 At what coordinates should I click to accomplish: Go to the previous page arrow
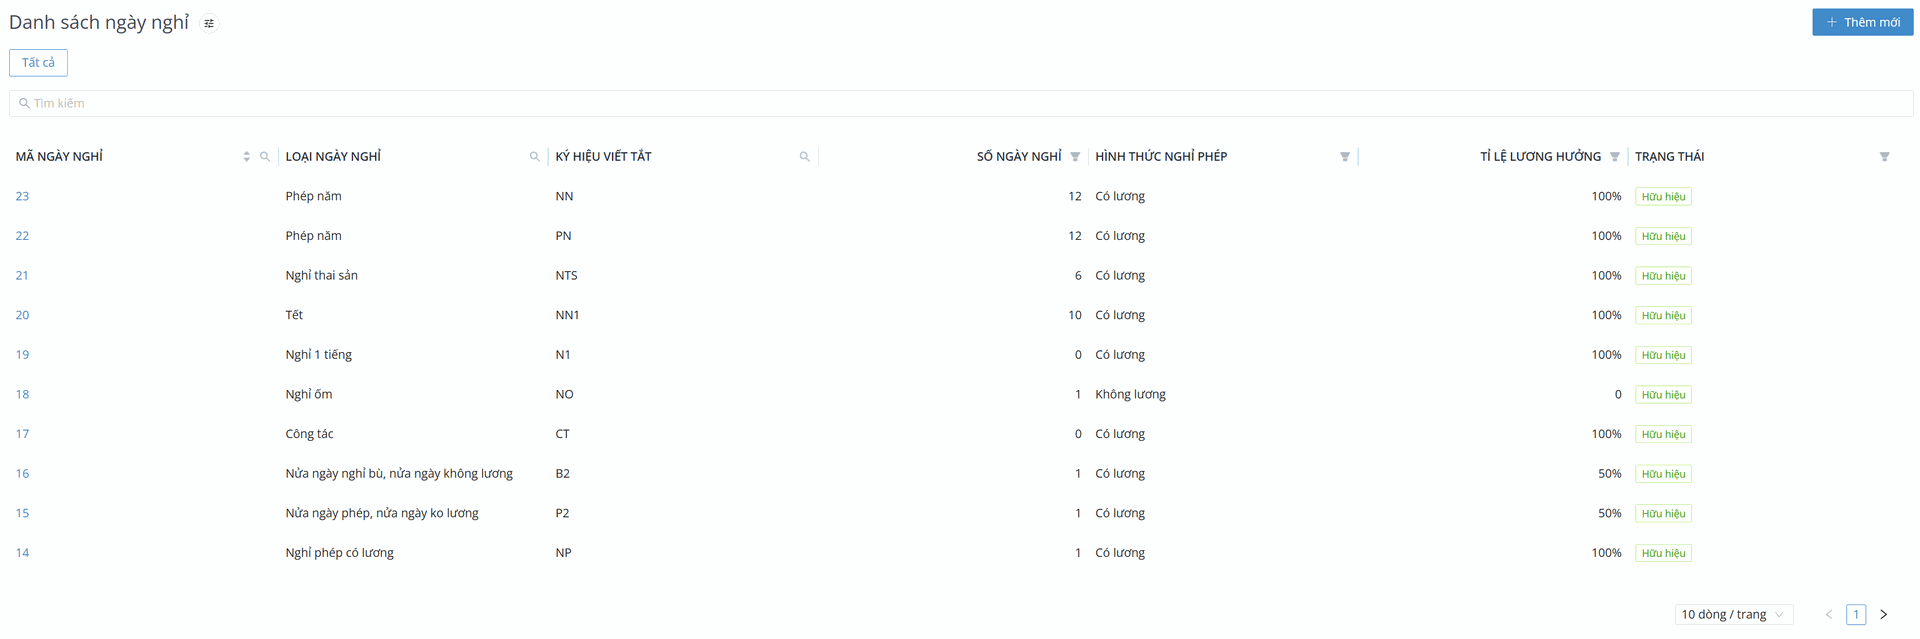click(1829, 615)
